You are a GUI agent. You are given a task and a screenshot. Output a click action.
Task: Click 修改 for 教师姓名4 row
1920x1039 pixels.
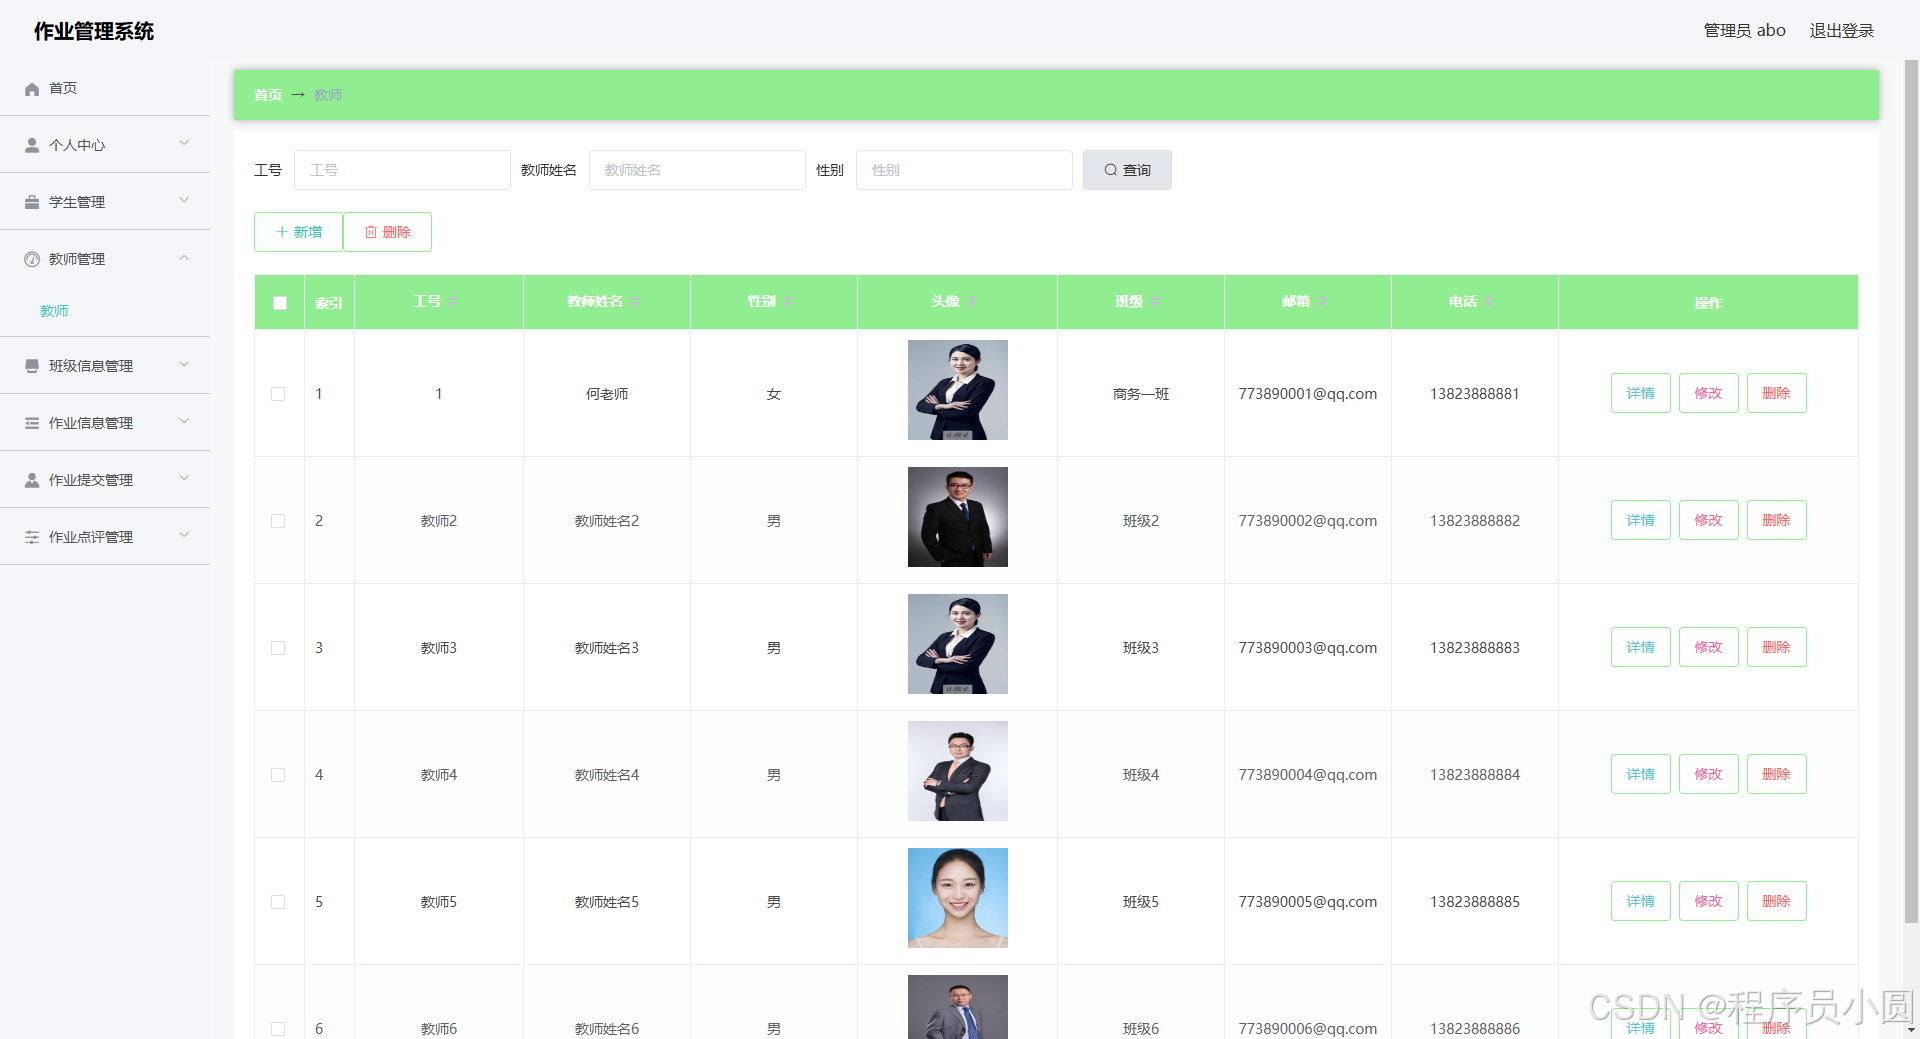click(x=1708, y=774)
